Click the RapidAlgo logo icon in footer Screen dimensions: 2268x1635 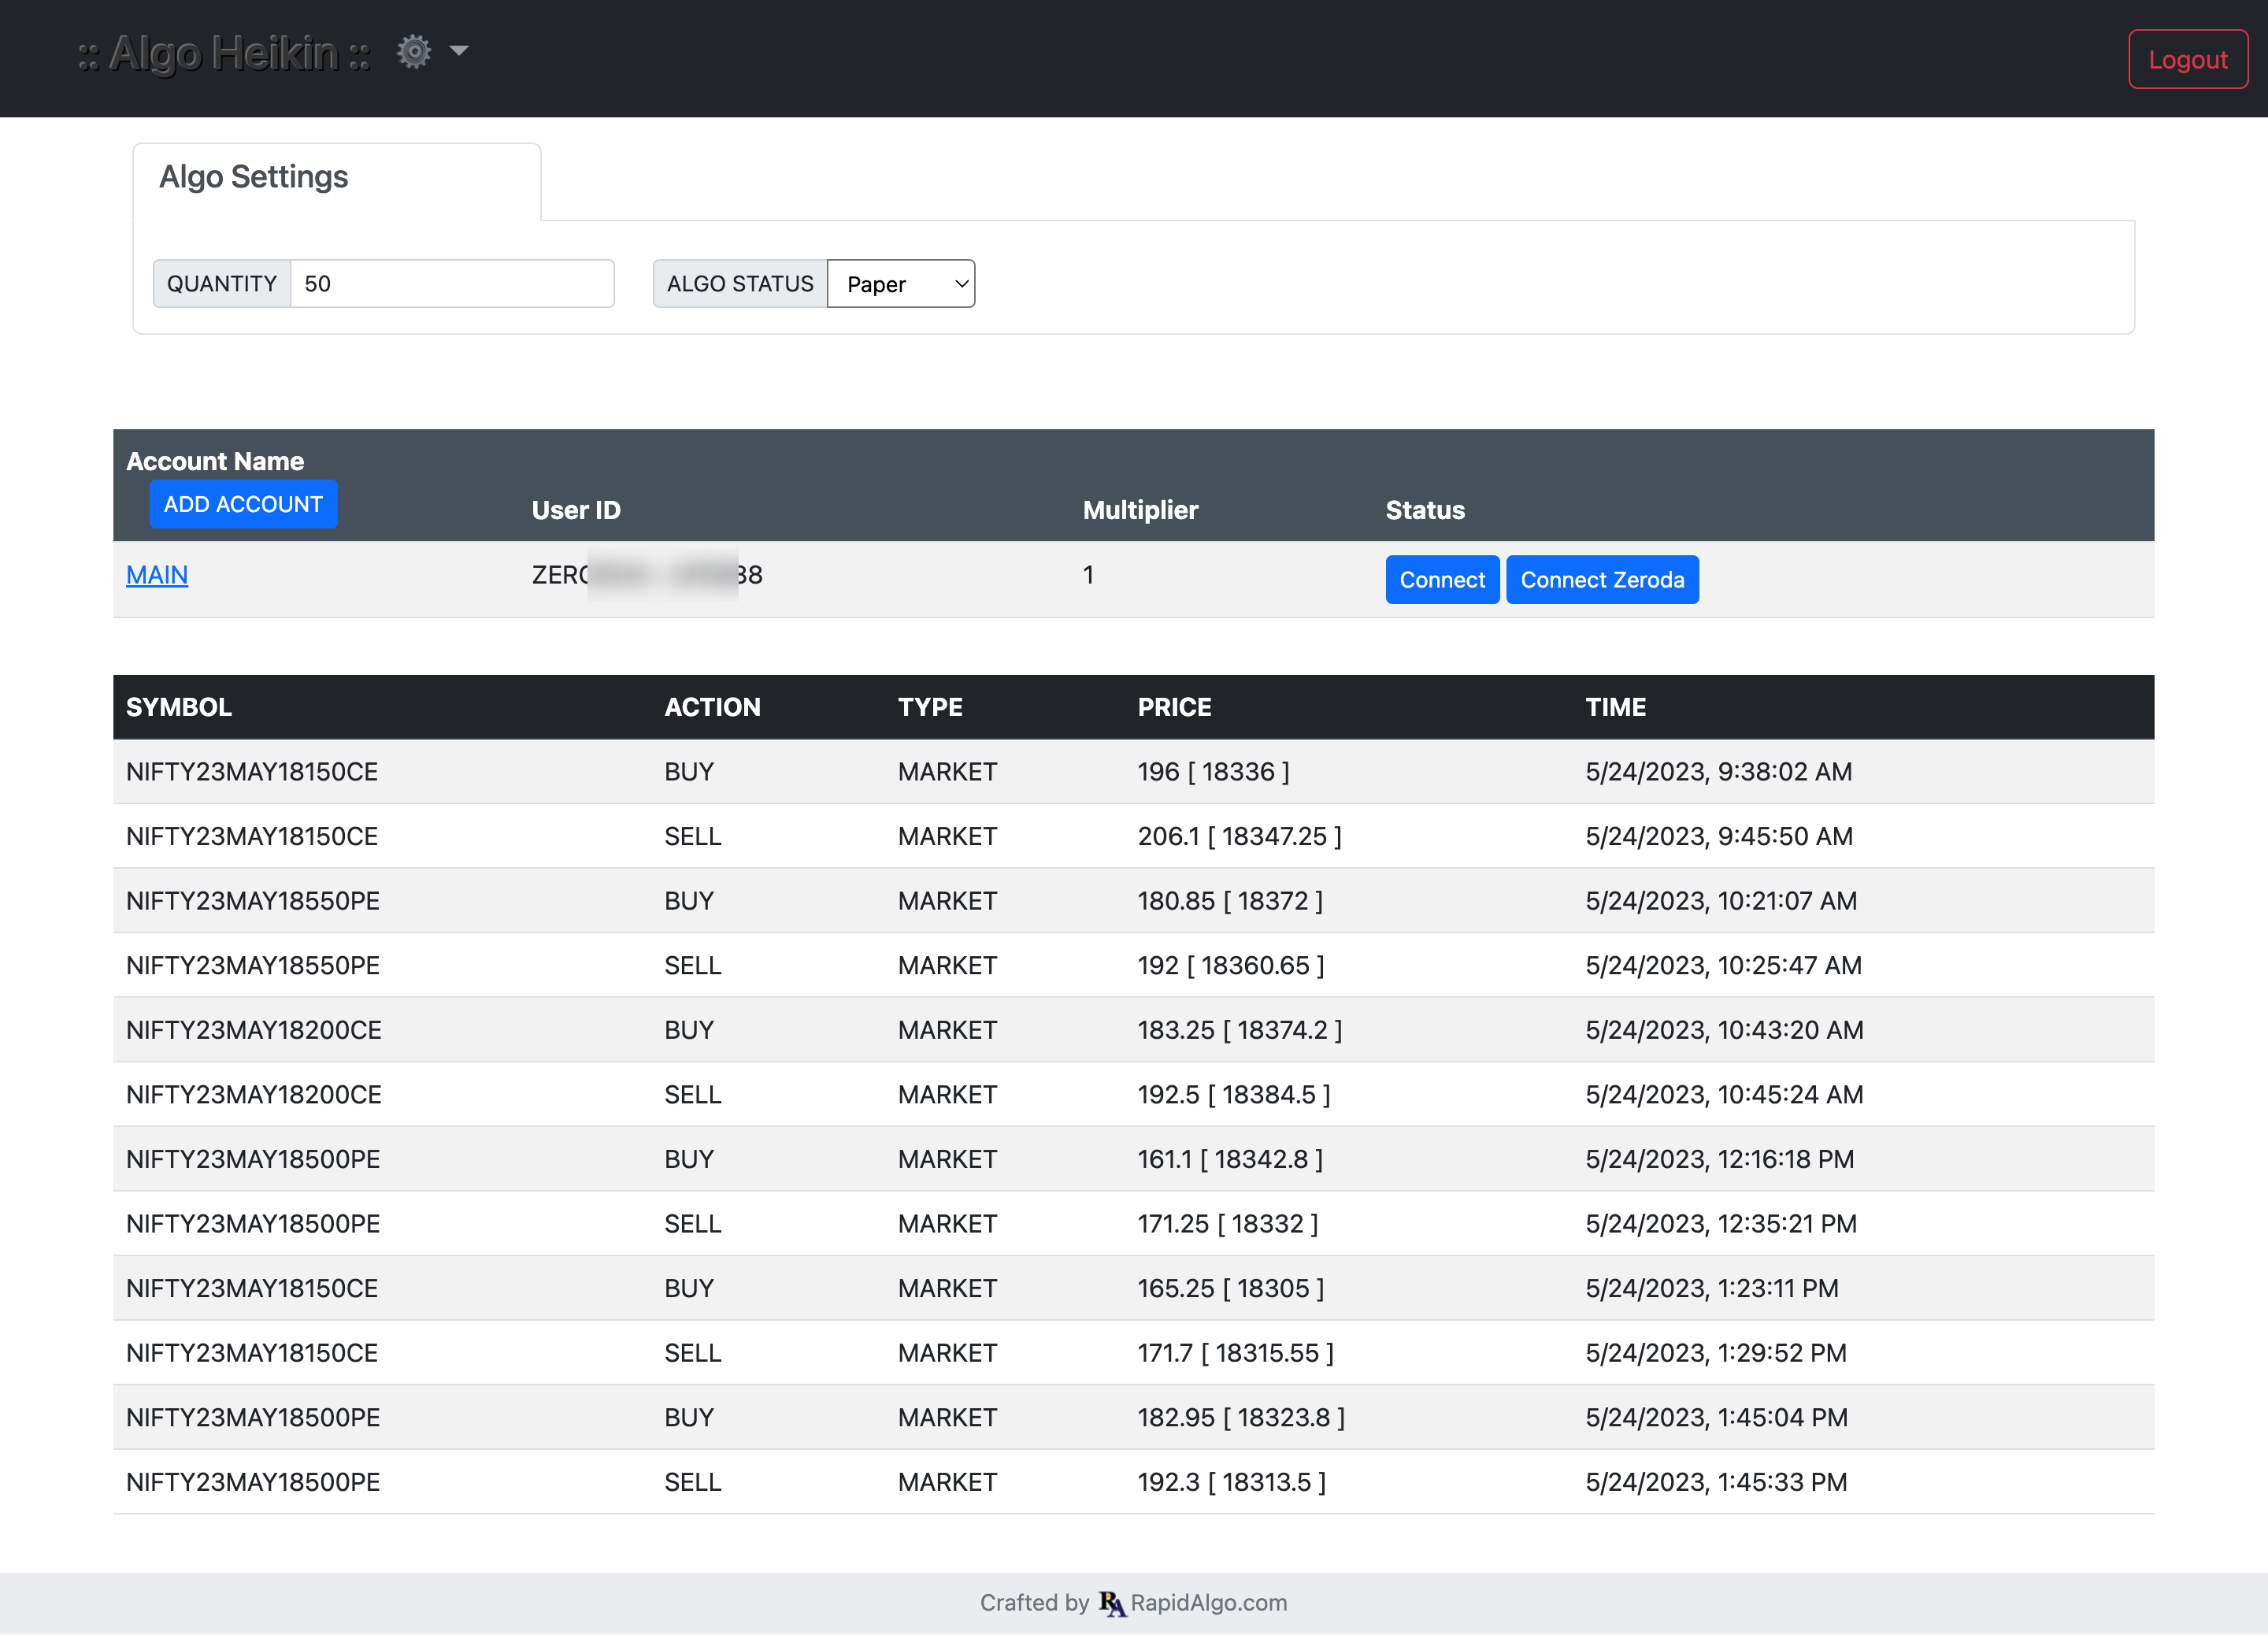point(1112,1603)
